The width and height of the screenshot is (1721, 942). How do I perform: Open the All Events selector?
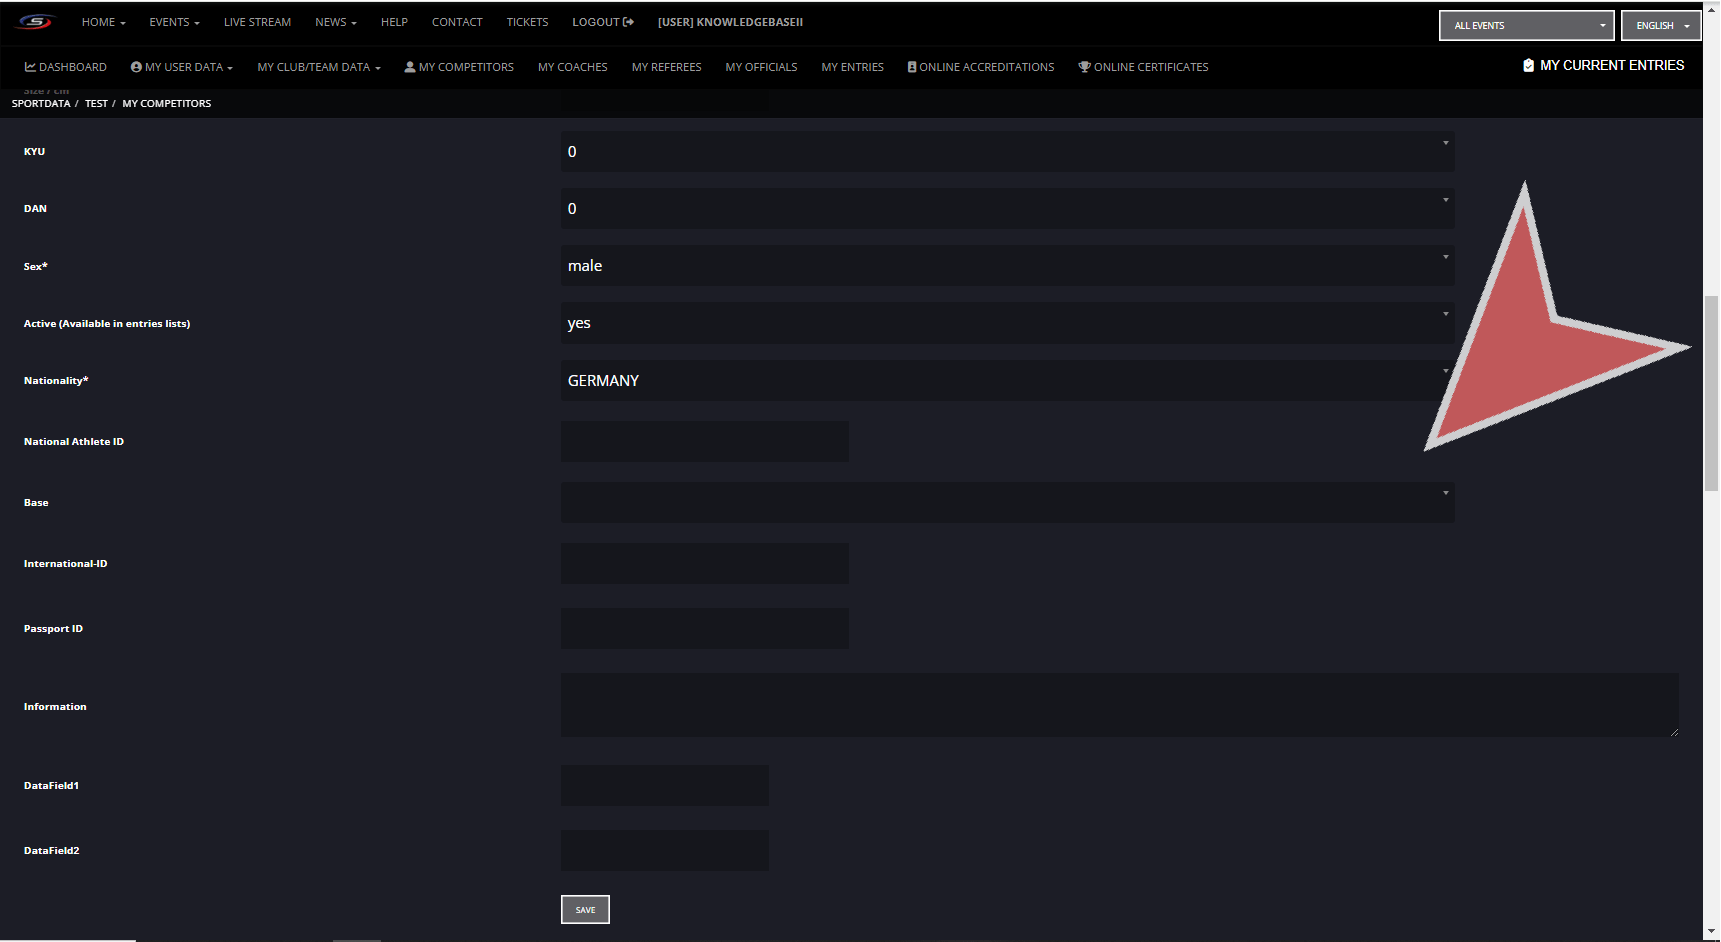(x=1526, y=26)
